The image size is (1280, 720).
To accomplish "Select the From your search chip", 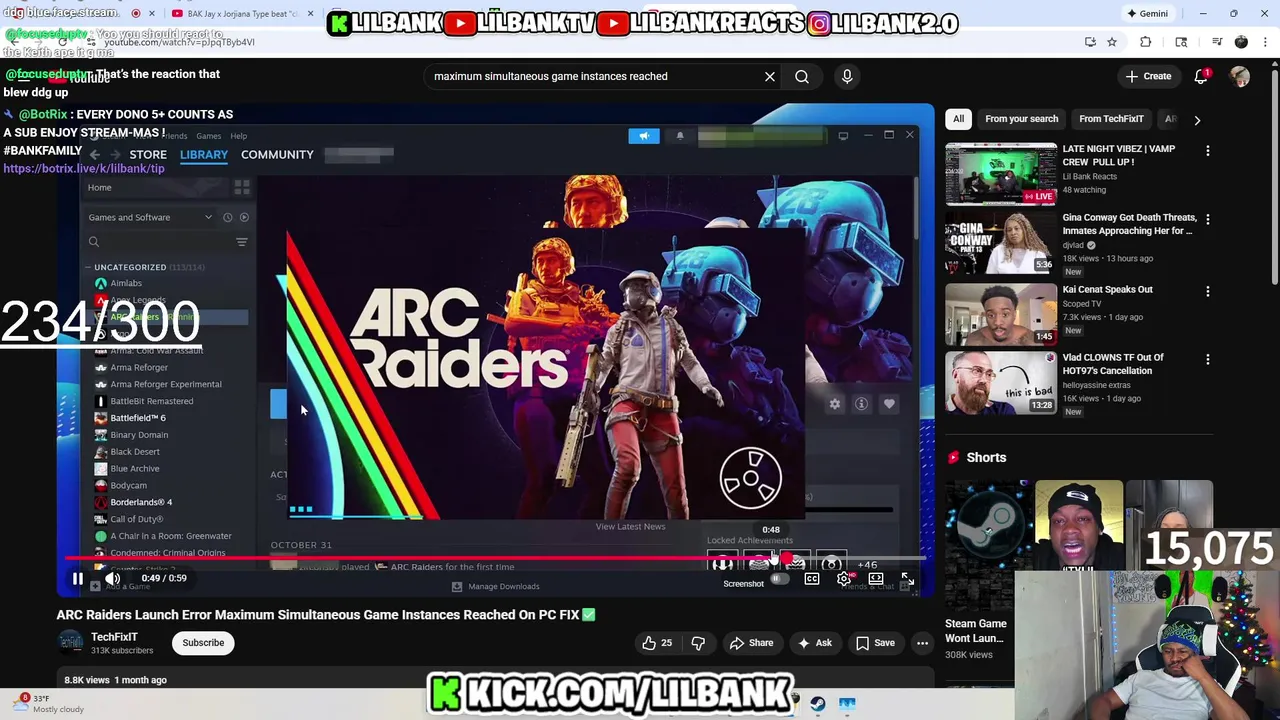I will [x=1021, y=119].
